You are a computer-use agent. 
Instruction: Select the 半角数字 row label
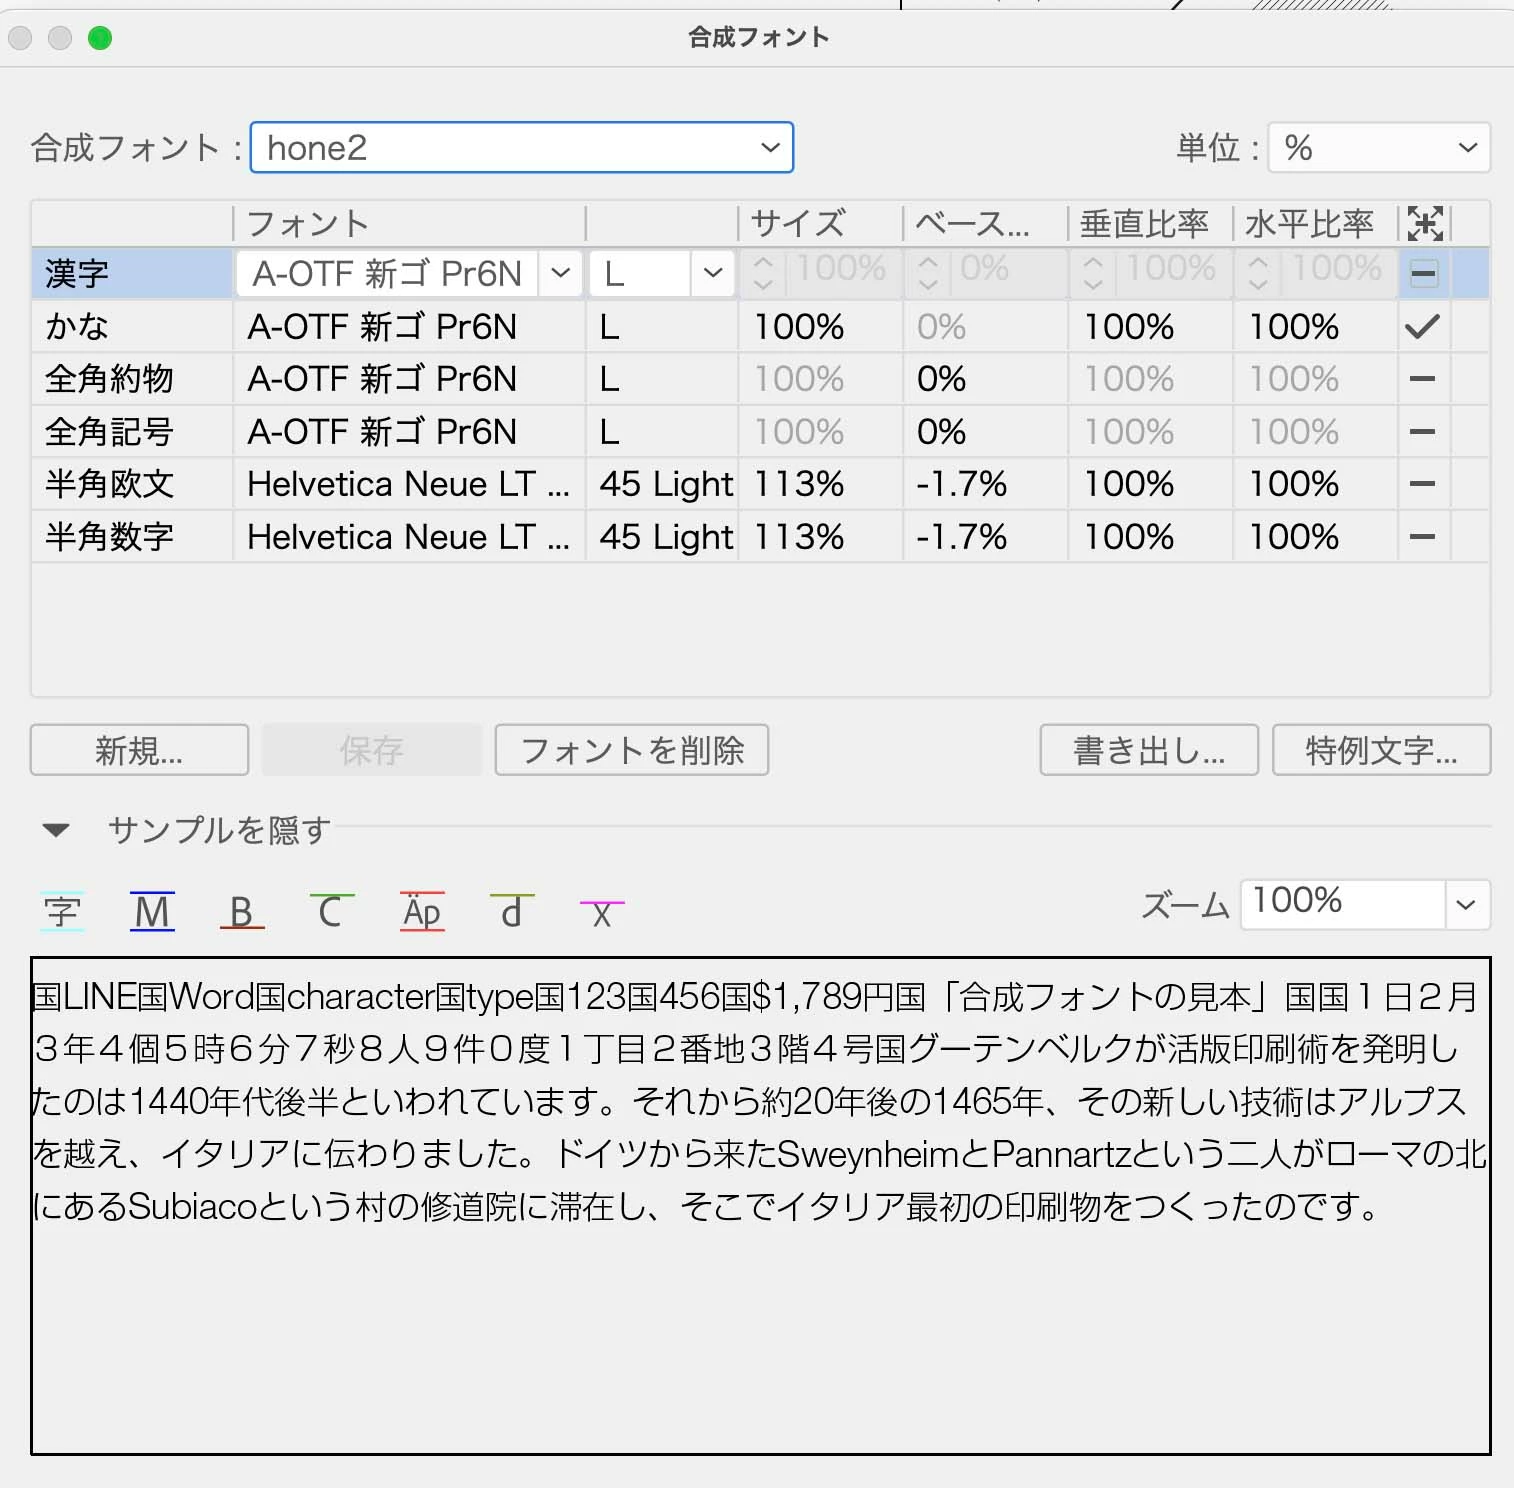coord(109,537)
